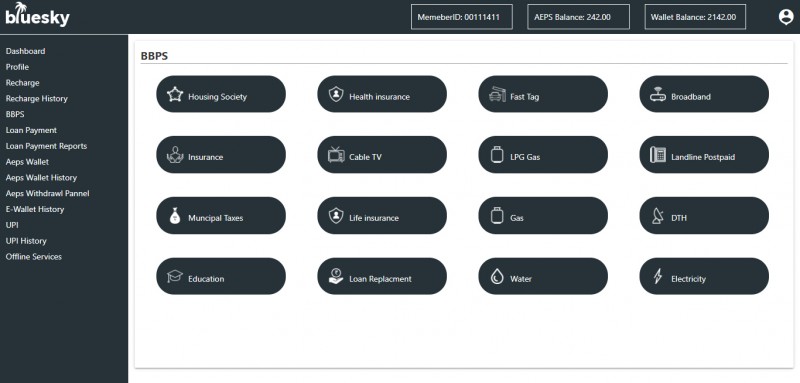This screenshot has width=800, height=383.
Task: Click the Health insurance shield icon
Action: [x=336, y=94]
